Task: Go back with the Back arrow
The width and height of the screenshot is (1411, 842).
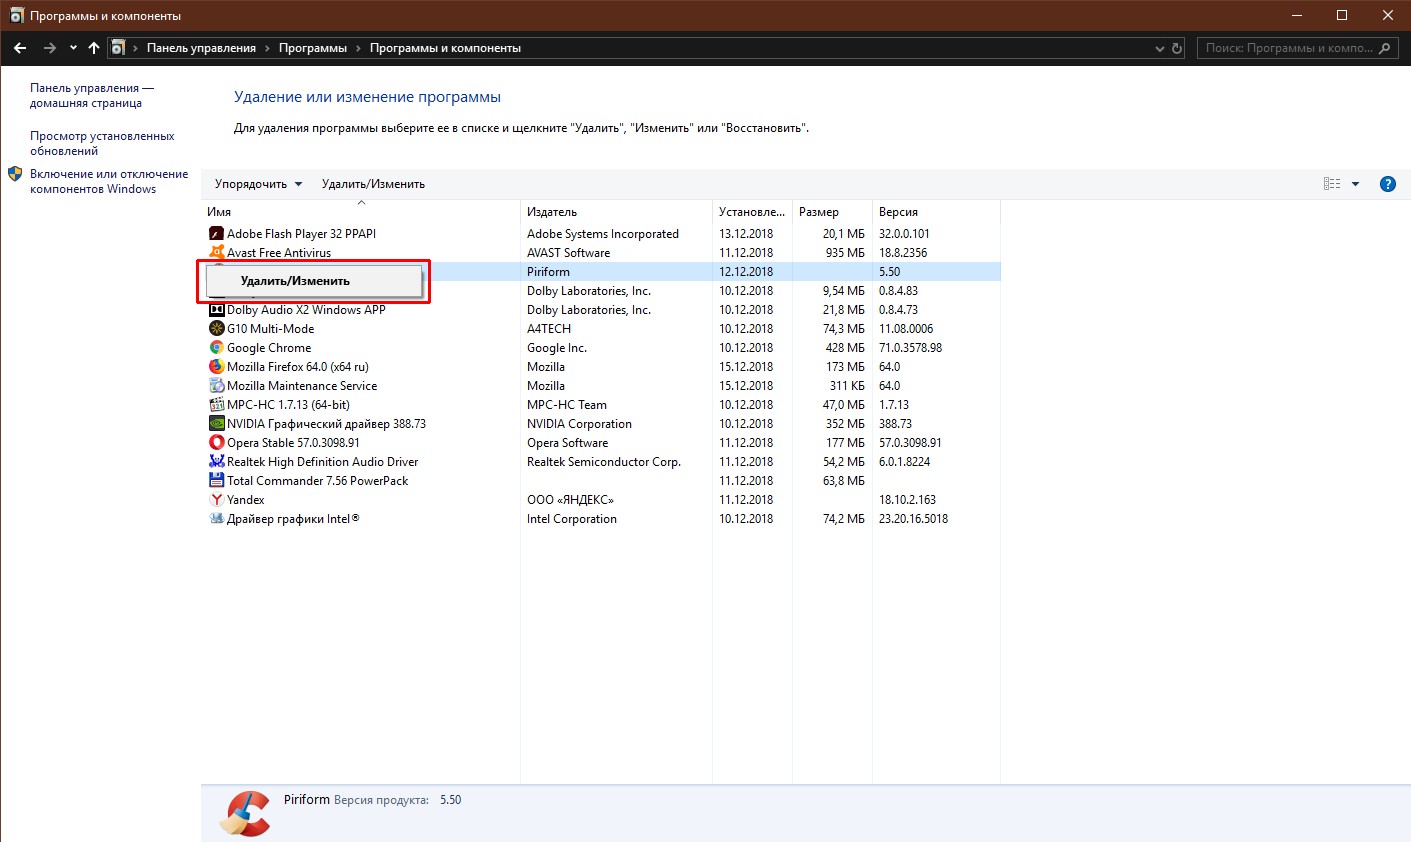Action: pos(20,48)
